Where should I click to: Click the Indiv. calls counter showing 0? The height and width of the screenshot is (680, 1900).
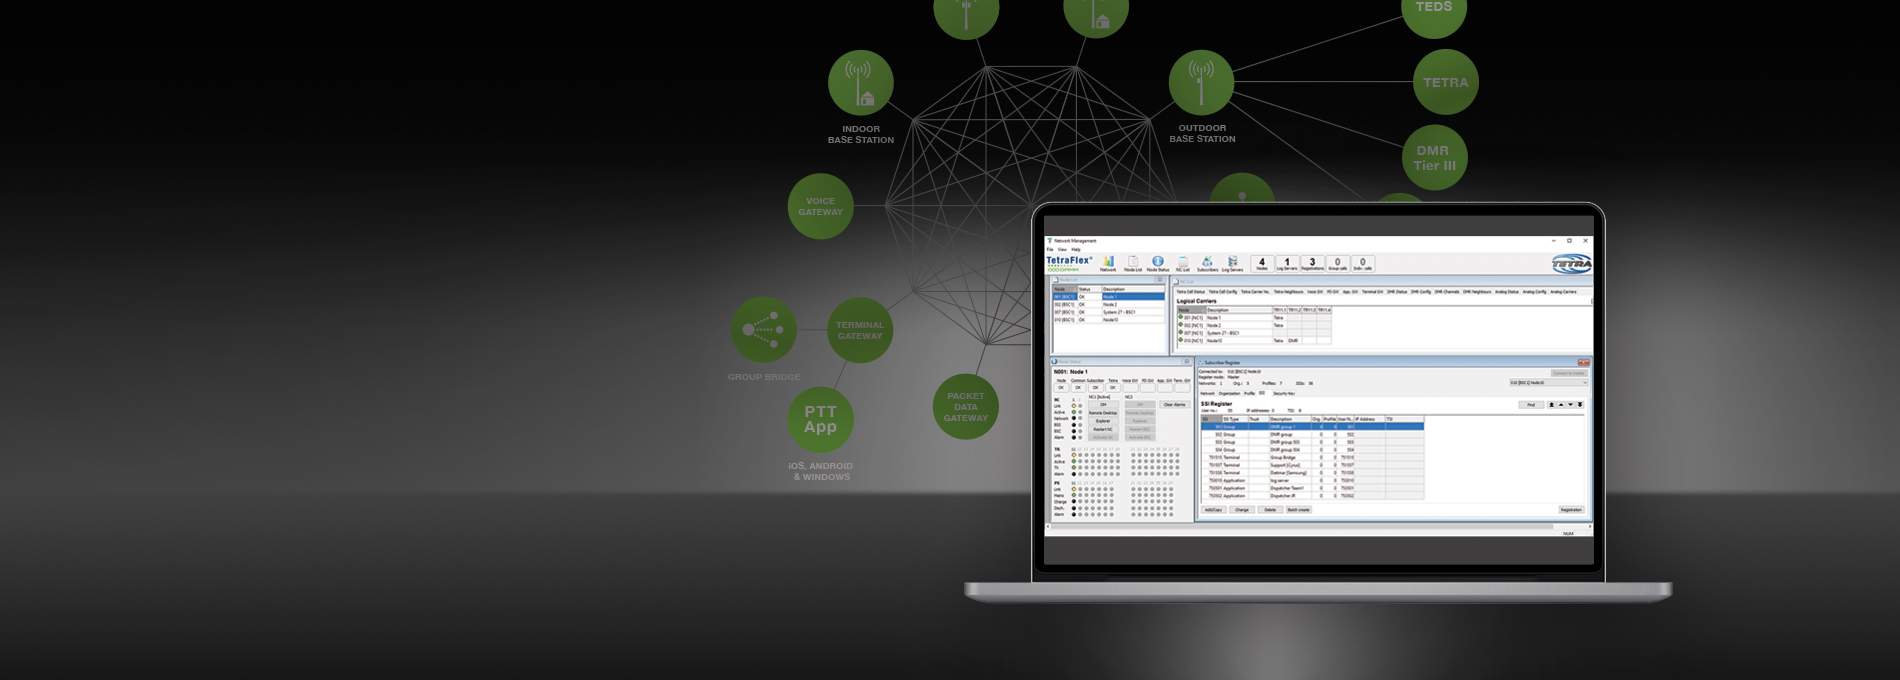click(1363, 264)
